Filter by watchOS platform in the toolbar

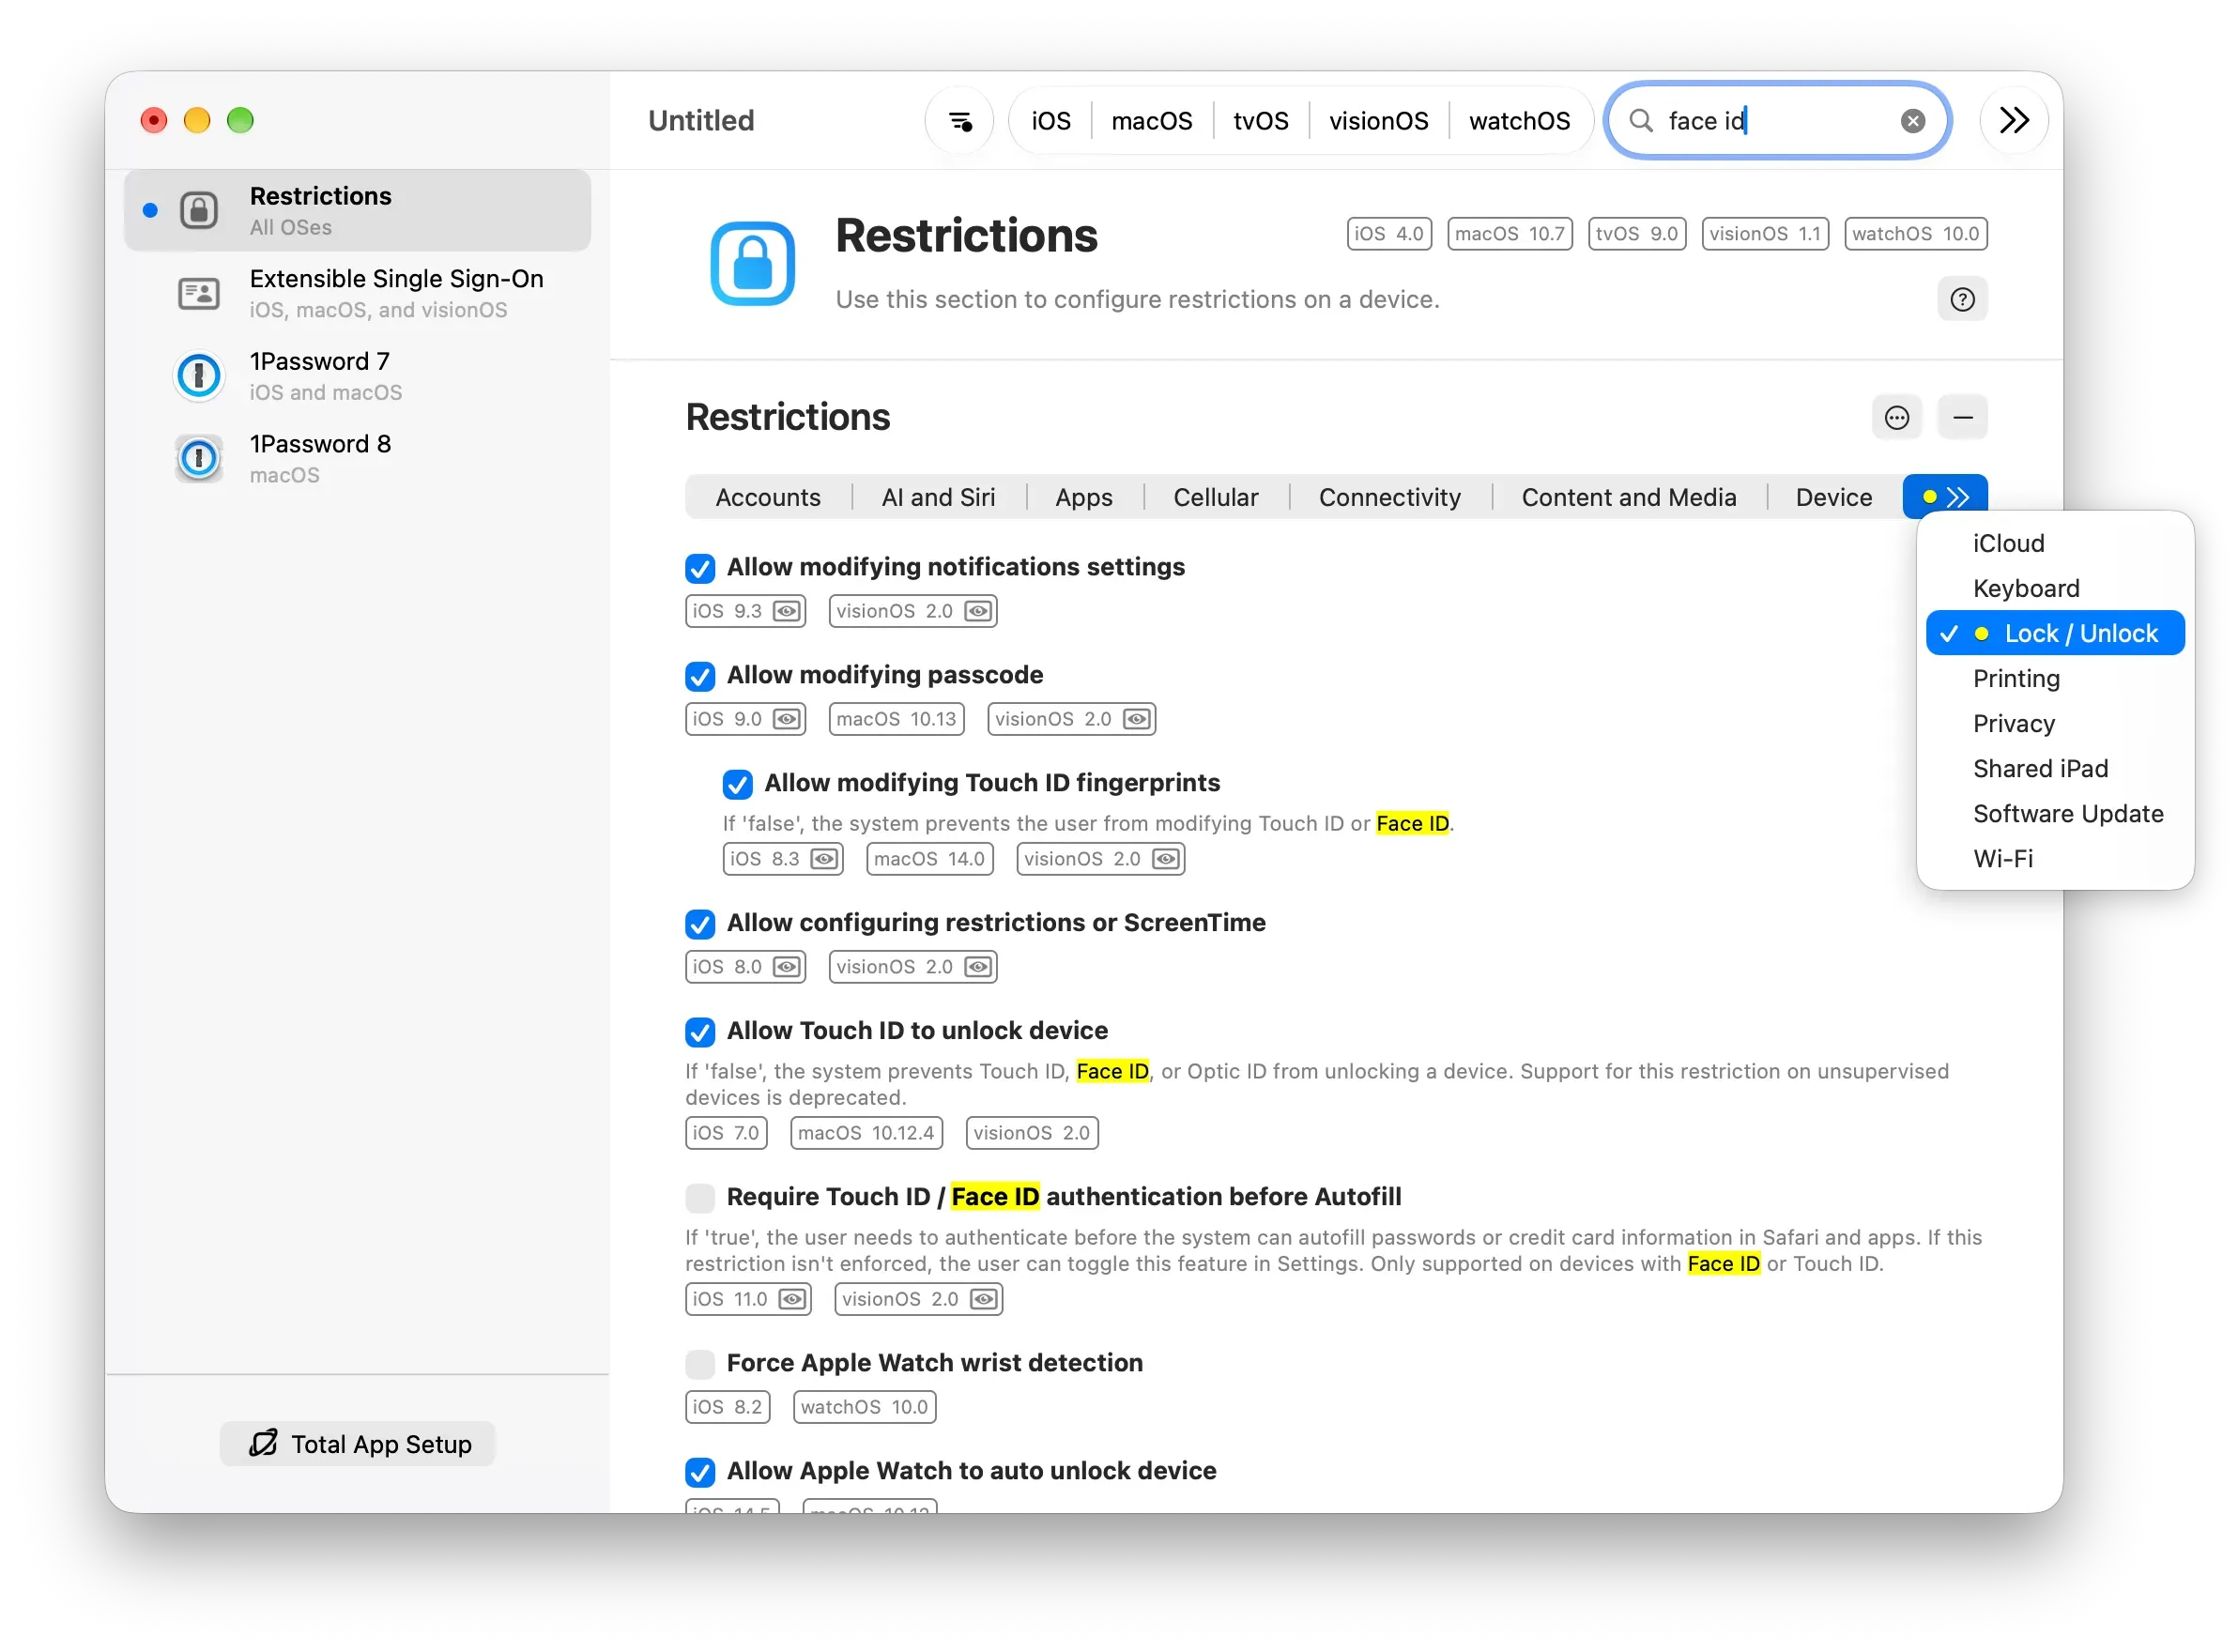tap(1519, 121)
